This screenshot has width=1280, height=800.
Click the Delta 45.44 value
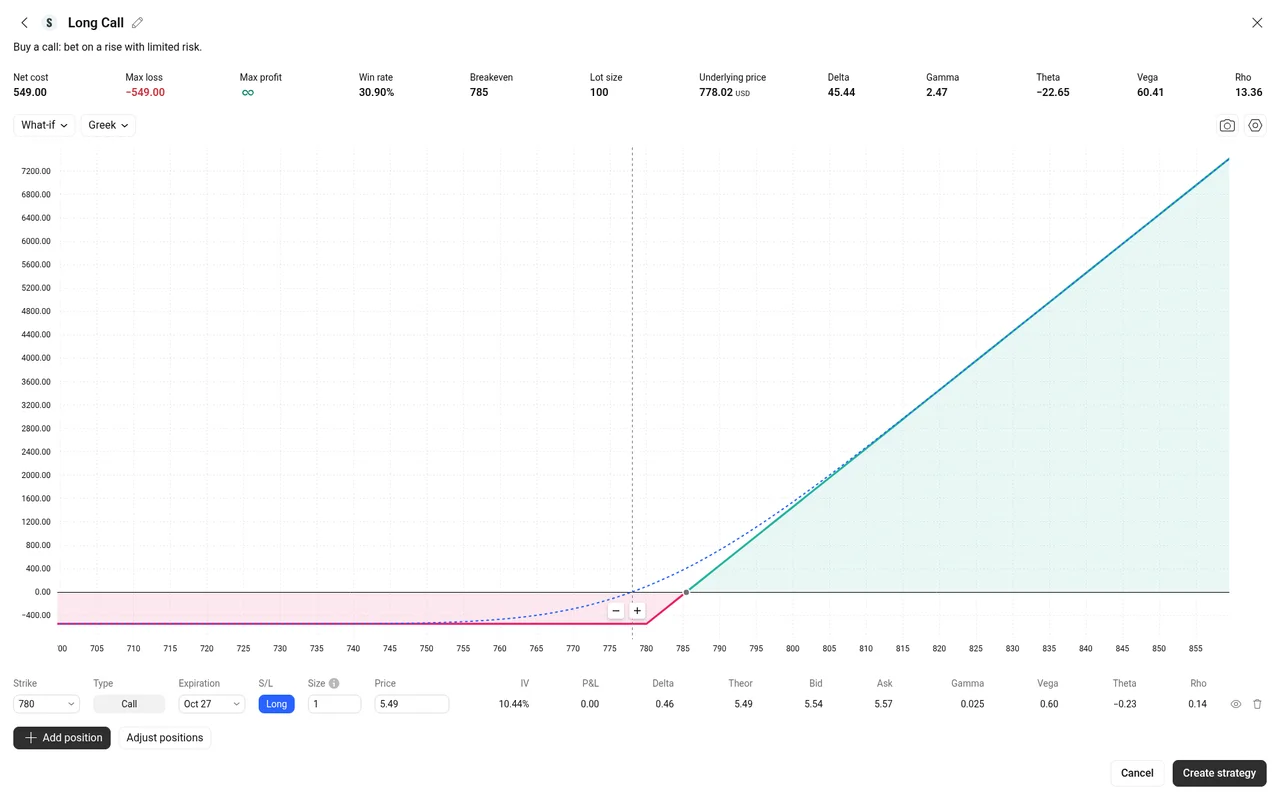[x=841, y=92]
